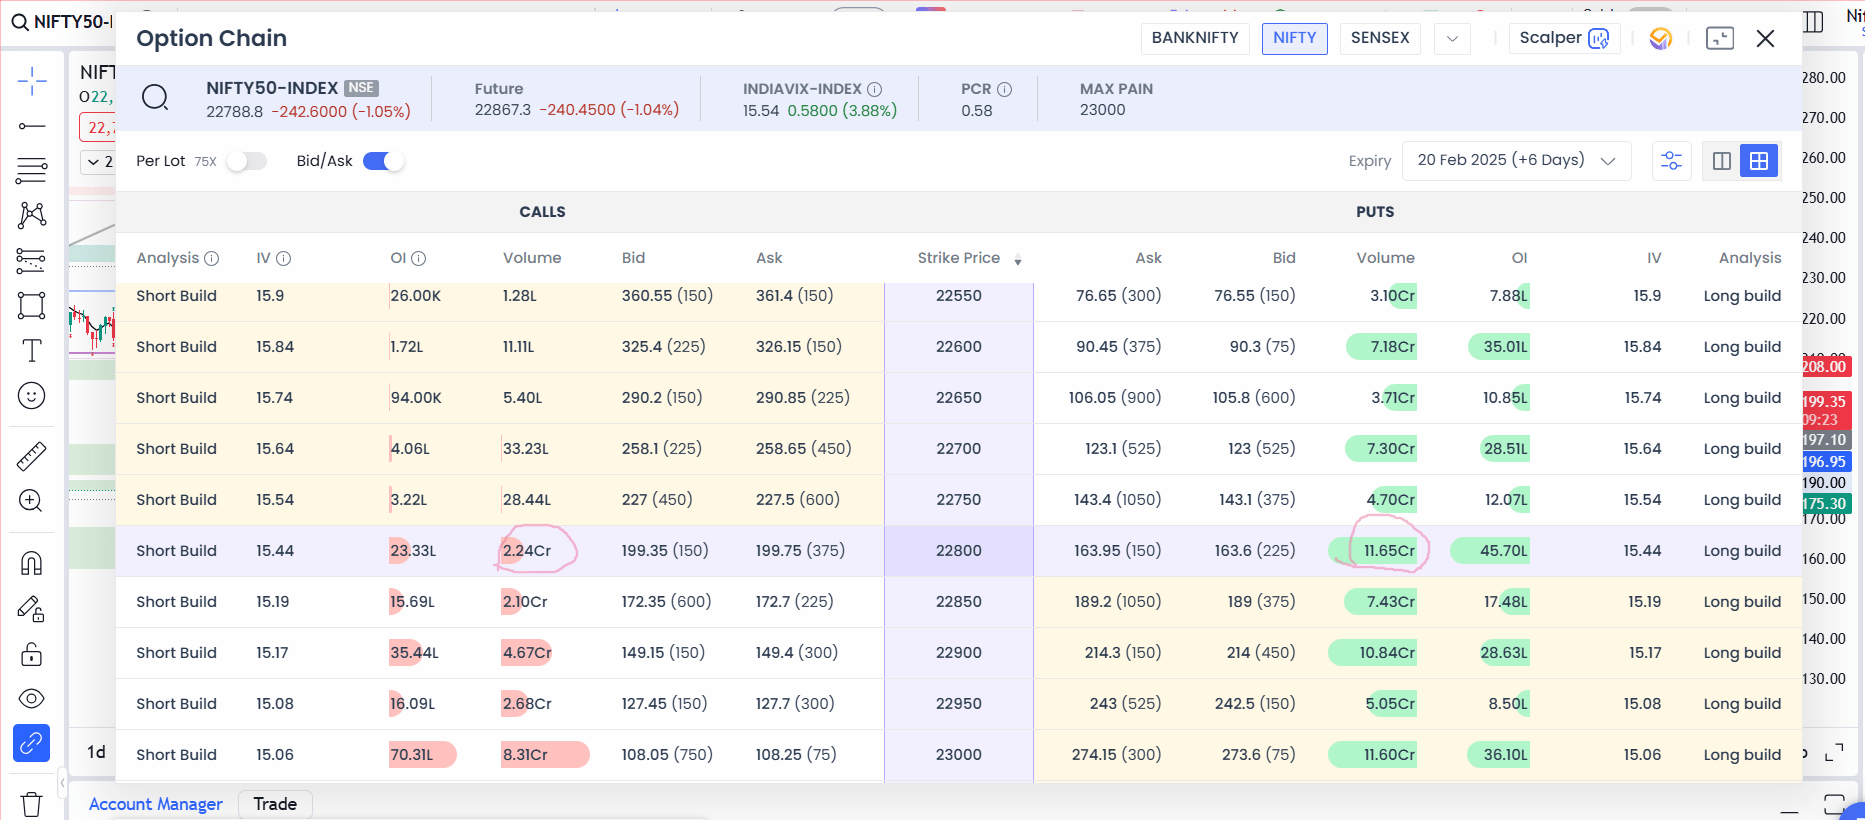Toggle the magnet mode tool

click(x=32, y=563)
